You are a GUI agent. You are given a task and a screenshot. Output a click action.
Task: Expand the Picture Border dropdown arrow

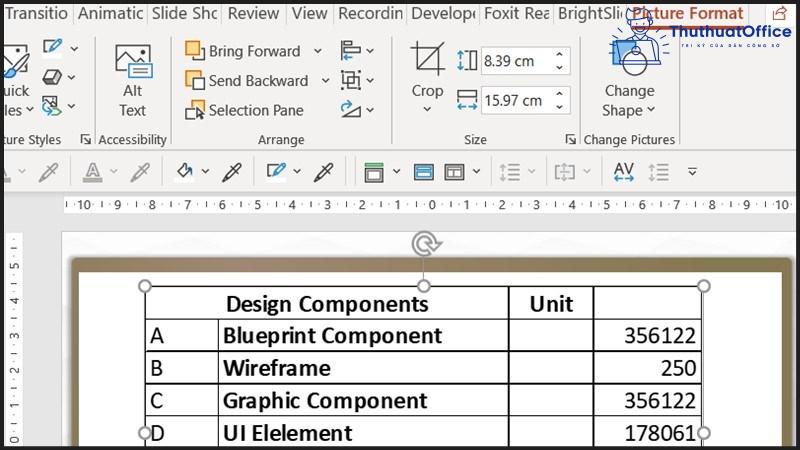click(x=74, y=49)
